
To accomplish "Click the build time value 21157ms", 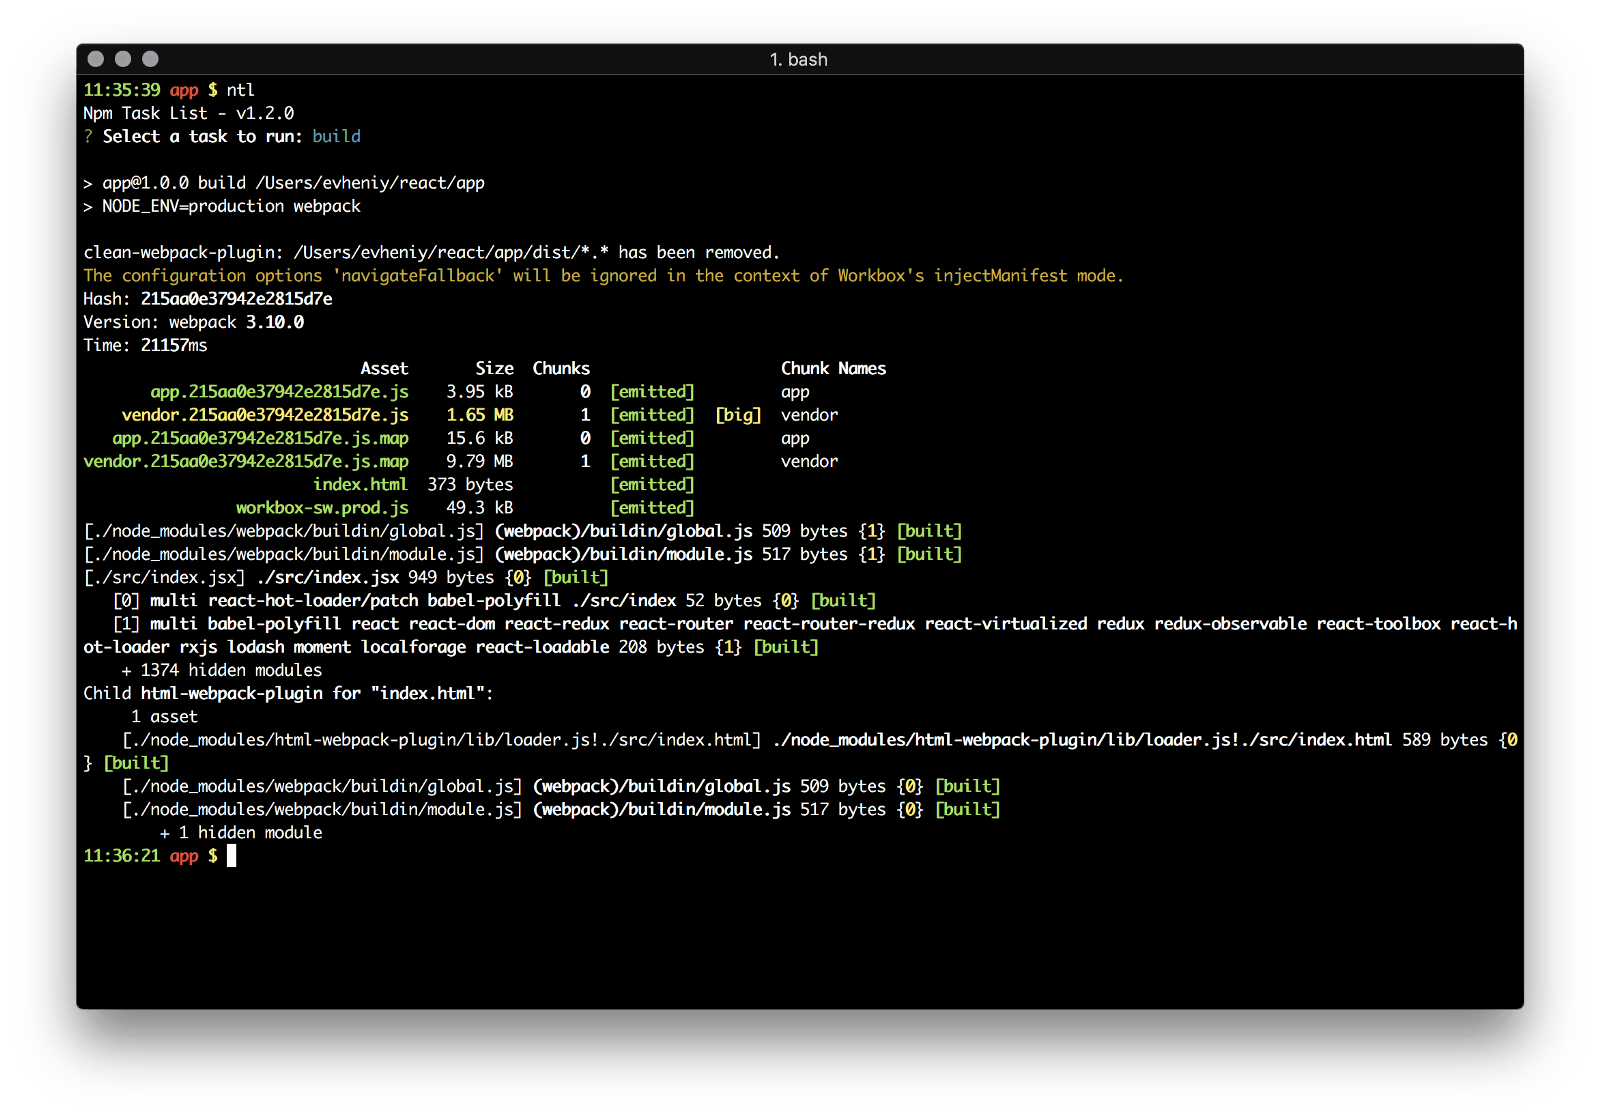I will (174, 345).
